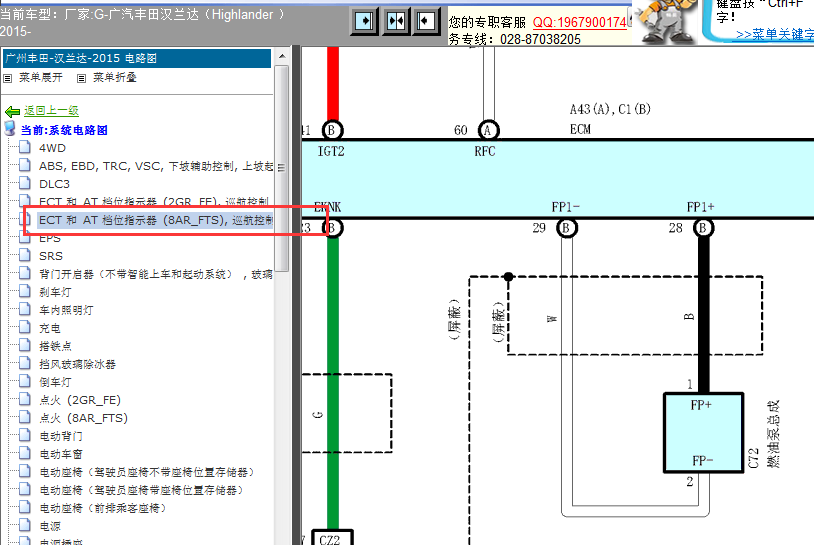
Task: Click the green back arrow icon
Action: pos(12,111)
